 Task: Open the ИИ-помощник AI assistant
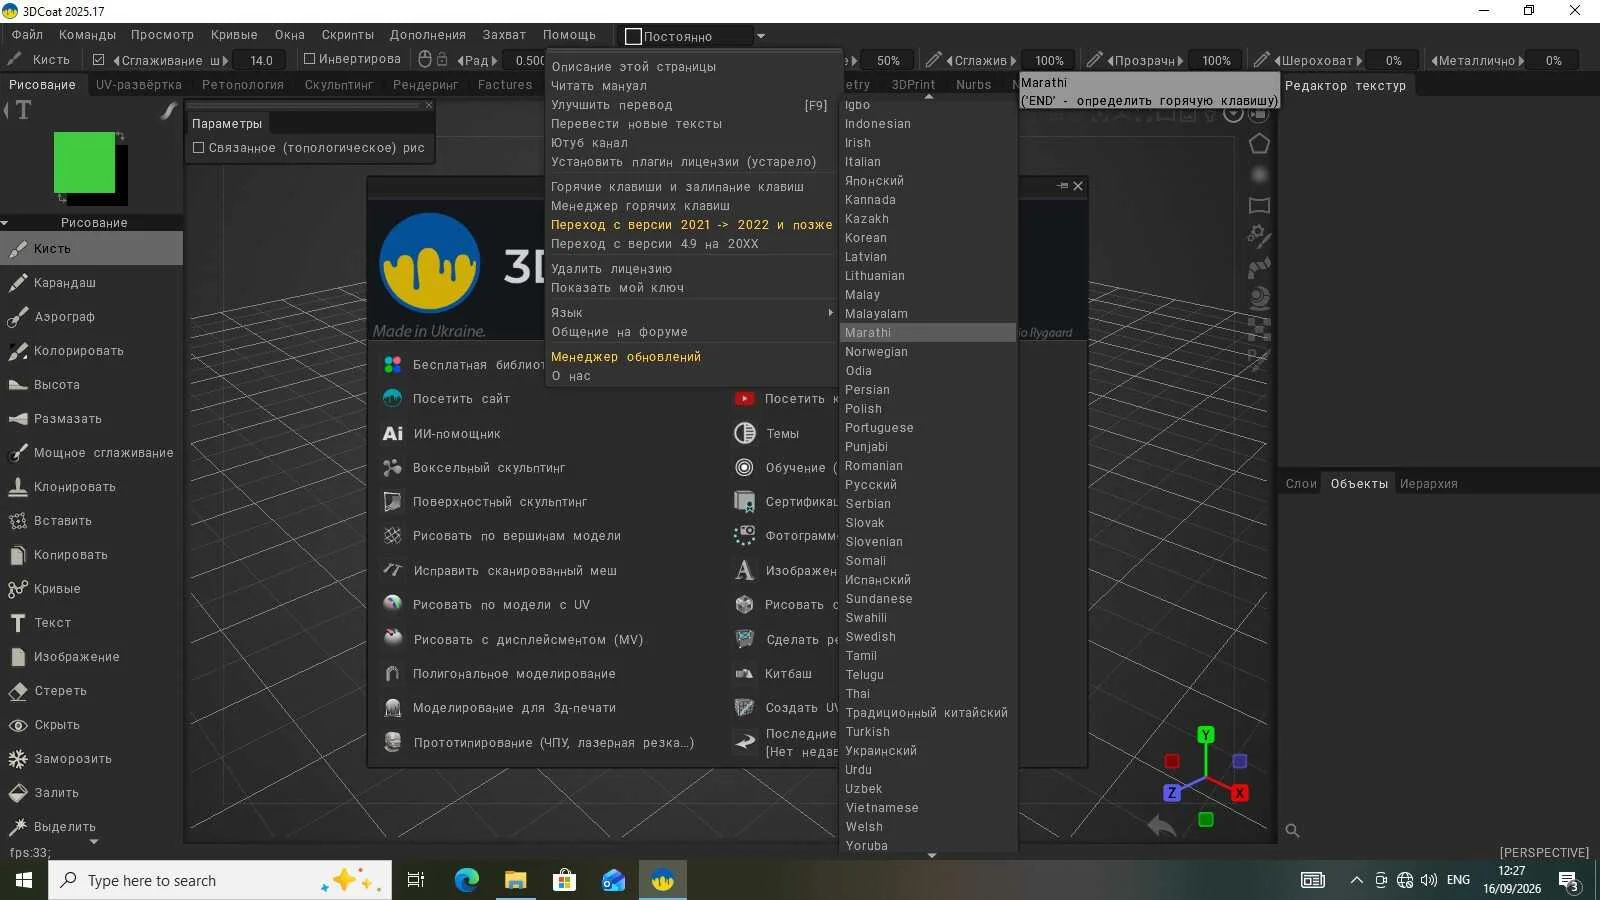441,434
